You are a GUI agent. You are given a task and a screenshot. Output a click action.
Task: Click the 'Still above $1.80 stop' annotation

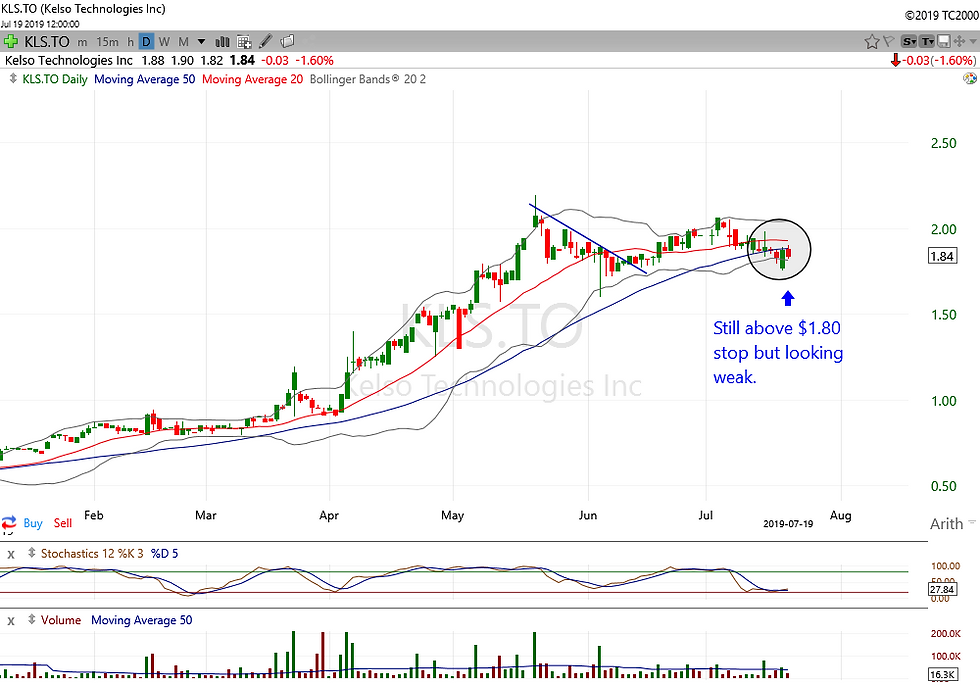[x=778, y=352]
